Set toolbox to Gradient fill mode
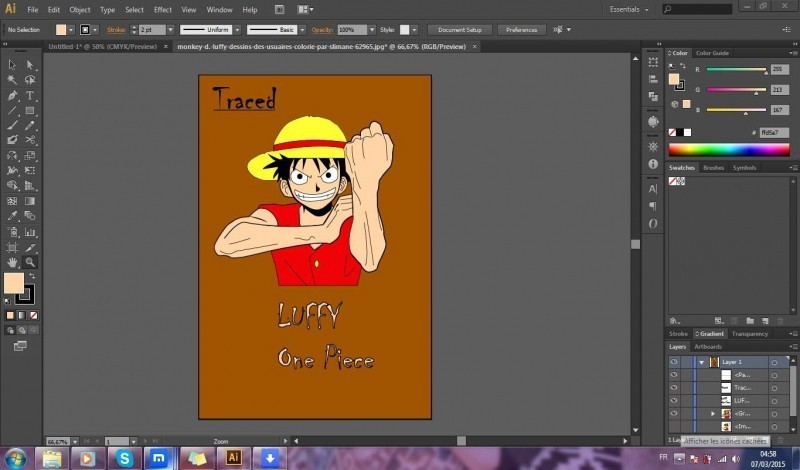 (21, 315)
